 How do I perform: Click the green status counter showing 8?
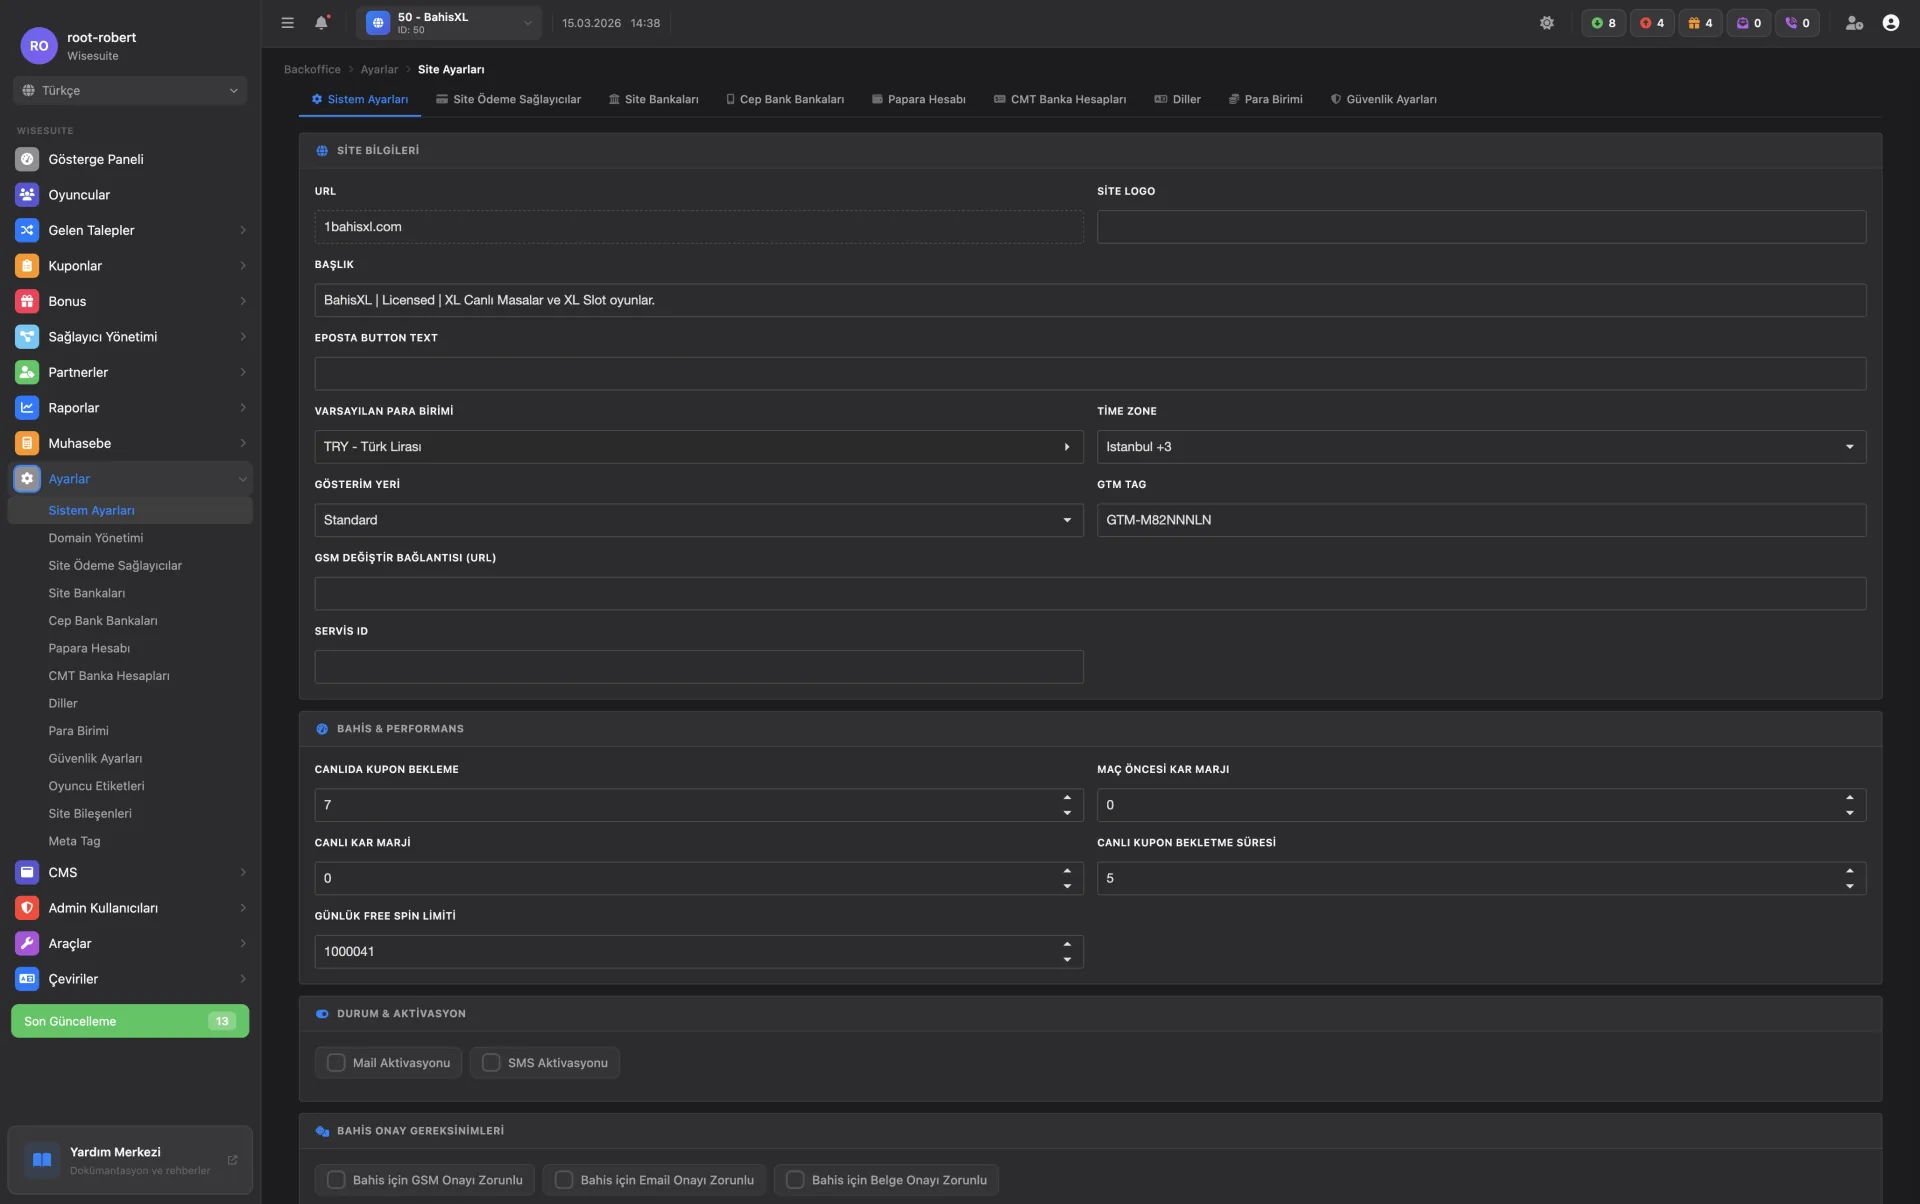(1603, 23)
